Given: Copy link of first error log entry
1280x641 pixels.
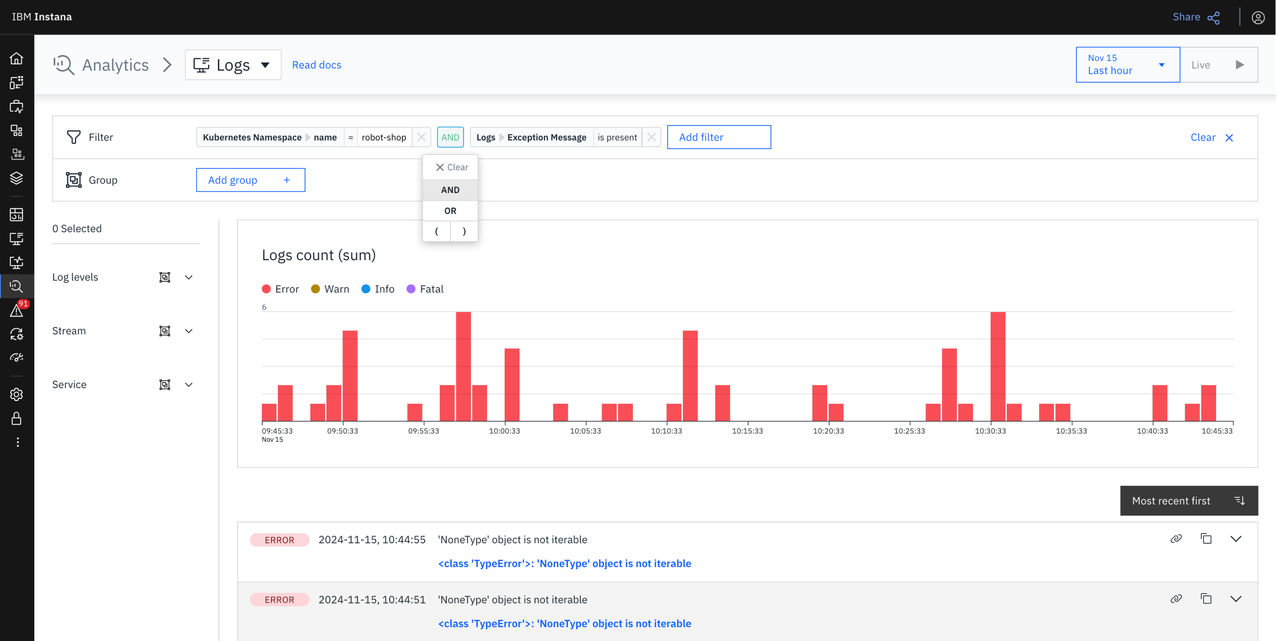Looking at the screenshot, I should pyautogui.click(x=1176, y=539).
